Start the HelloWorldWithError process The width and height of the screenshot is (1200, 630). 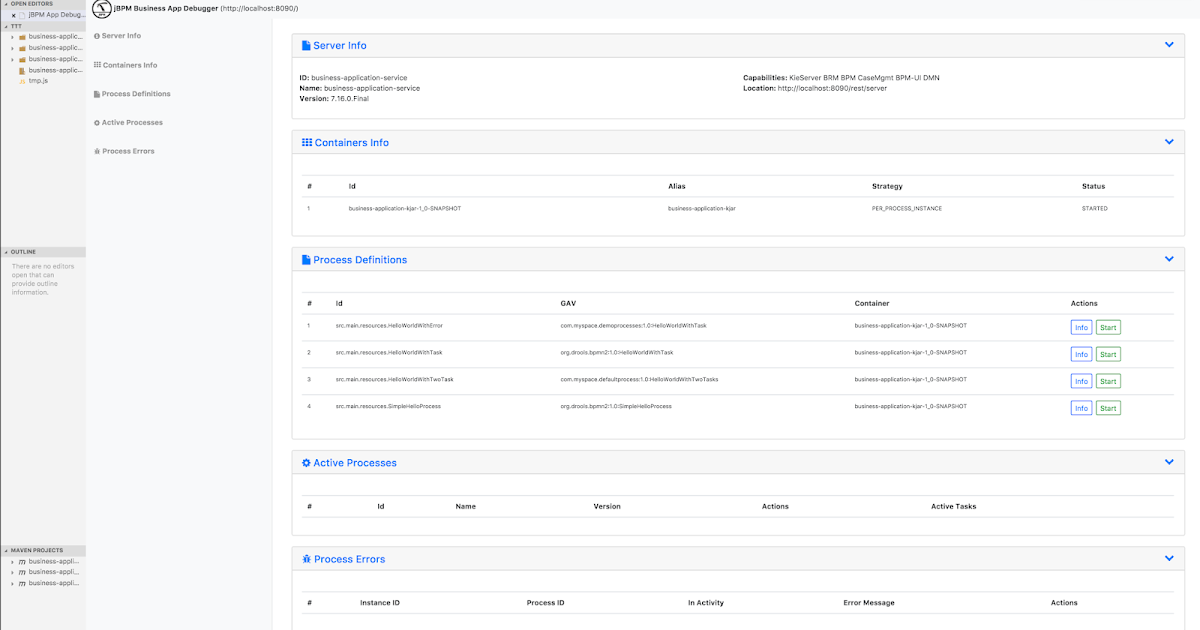point(1108,327)
